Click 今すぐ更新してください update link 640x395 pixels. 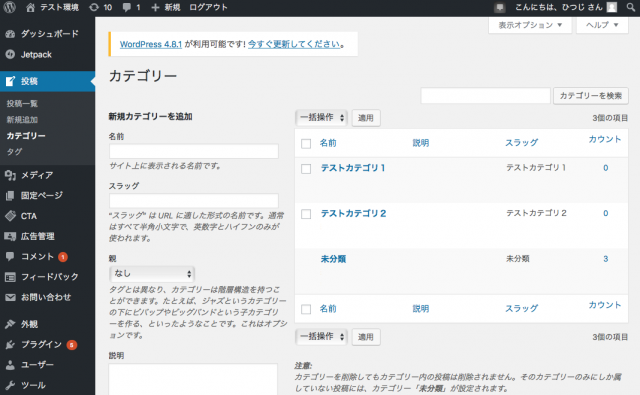click(294, 44)
